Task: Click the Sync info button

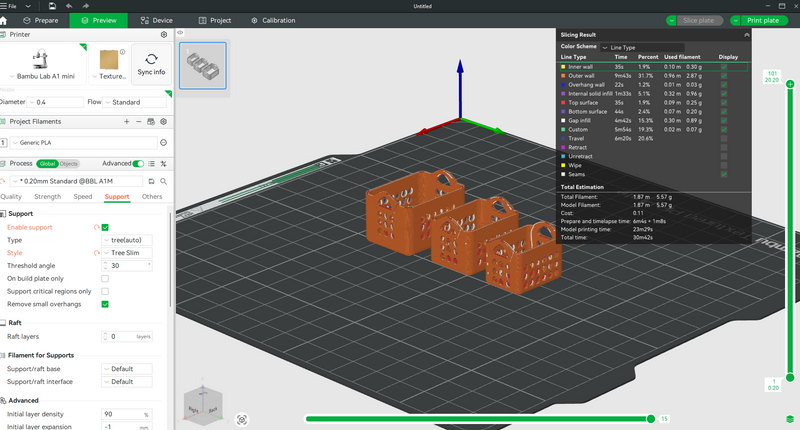Action: click(x=152, y=64)
